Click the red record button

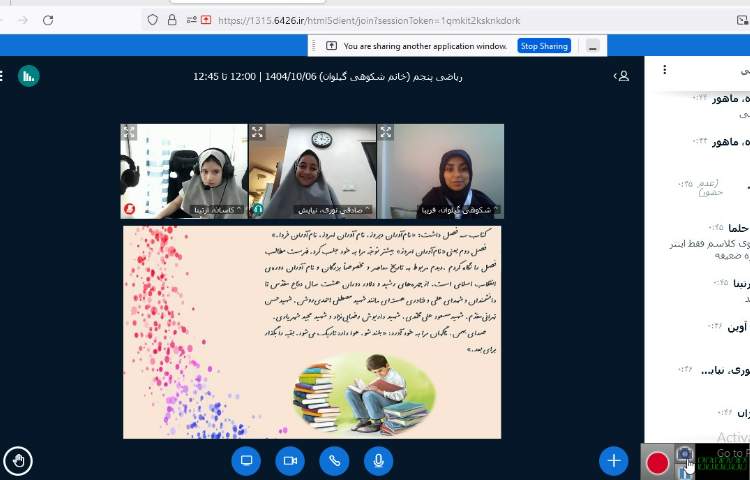coord(657,462)
